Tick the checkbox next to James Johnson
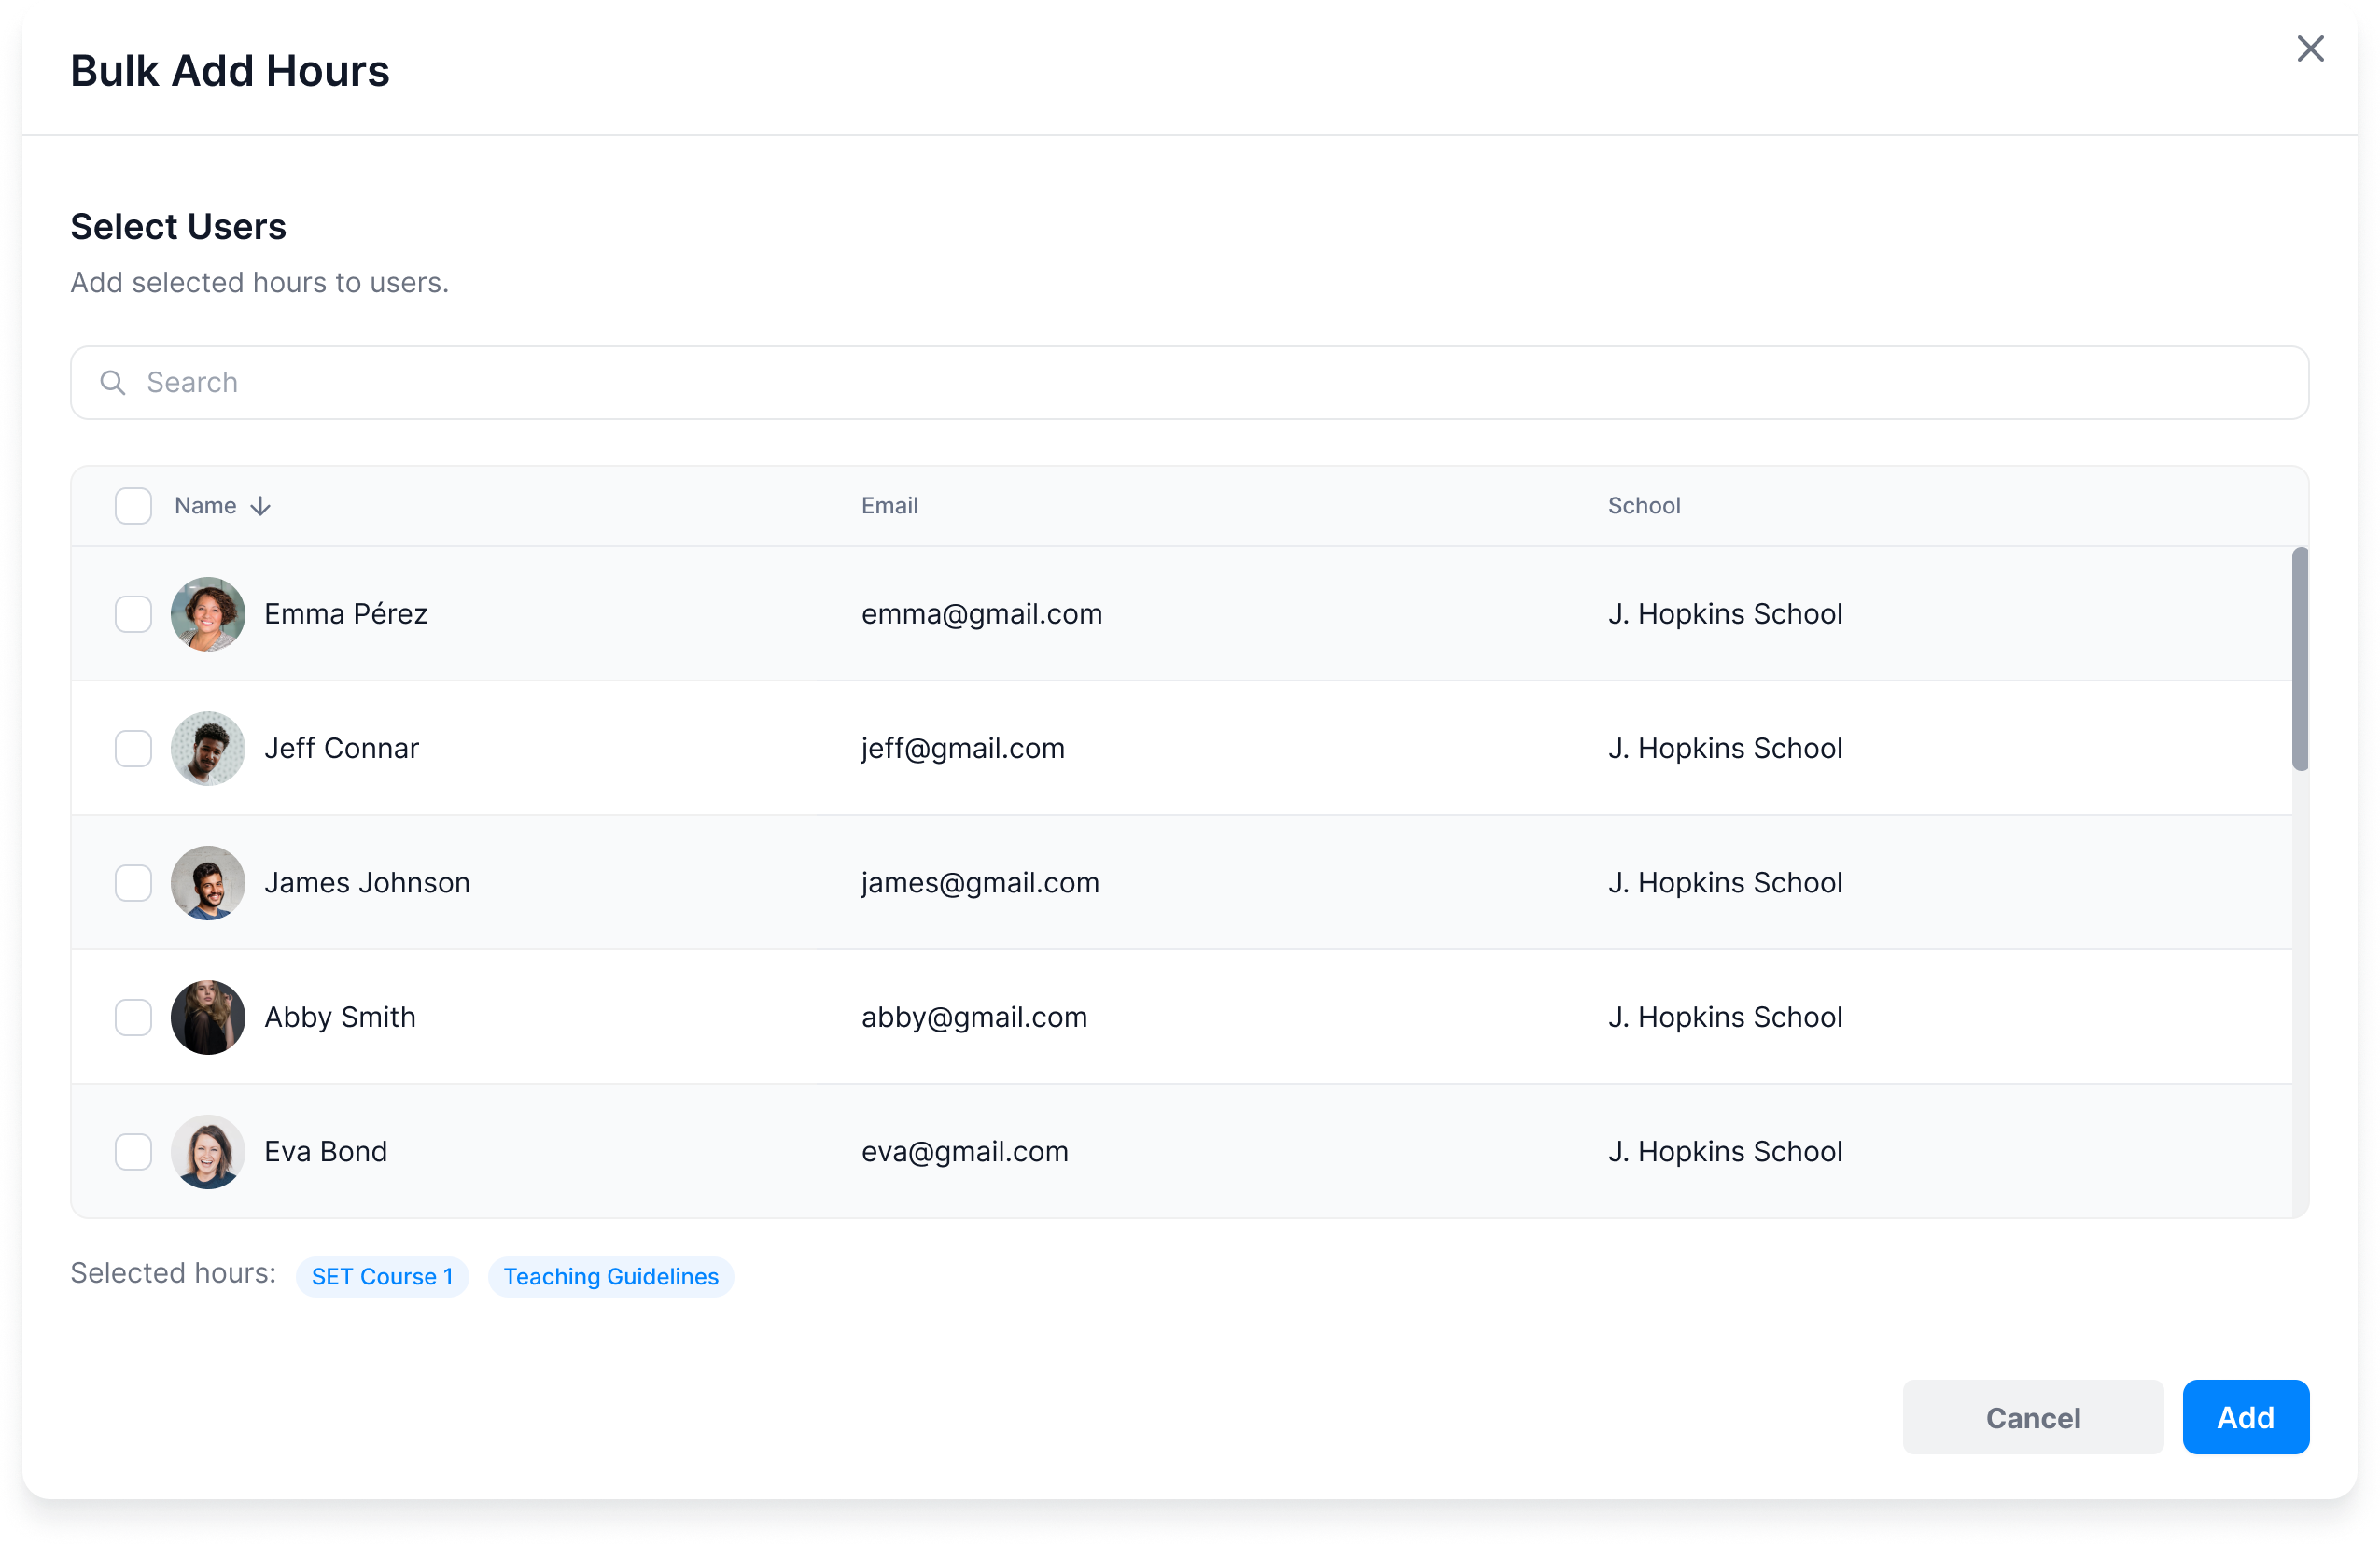The height and width of the screenshot is (1544, 2380). [133, 883]
